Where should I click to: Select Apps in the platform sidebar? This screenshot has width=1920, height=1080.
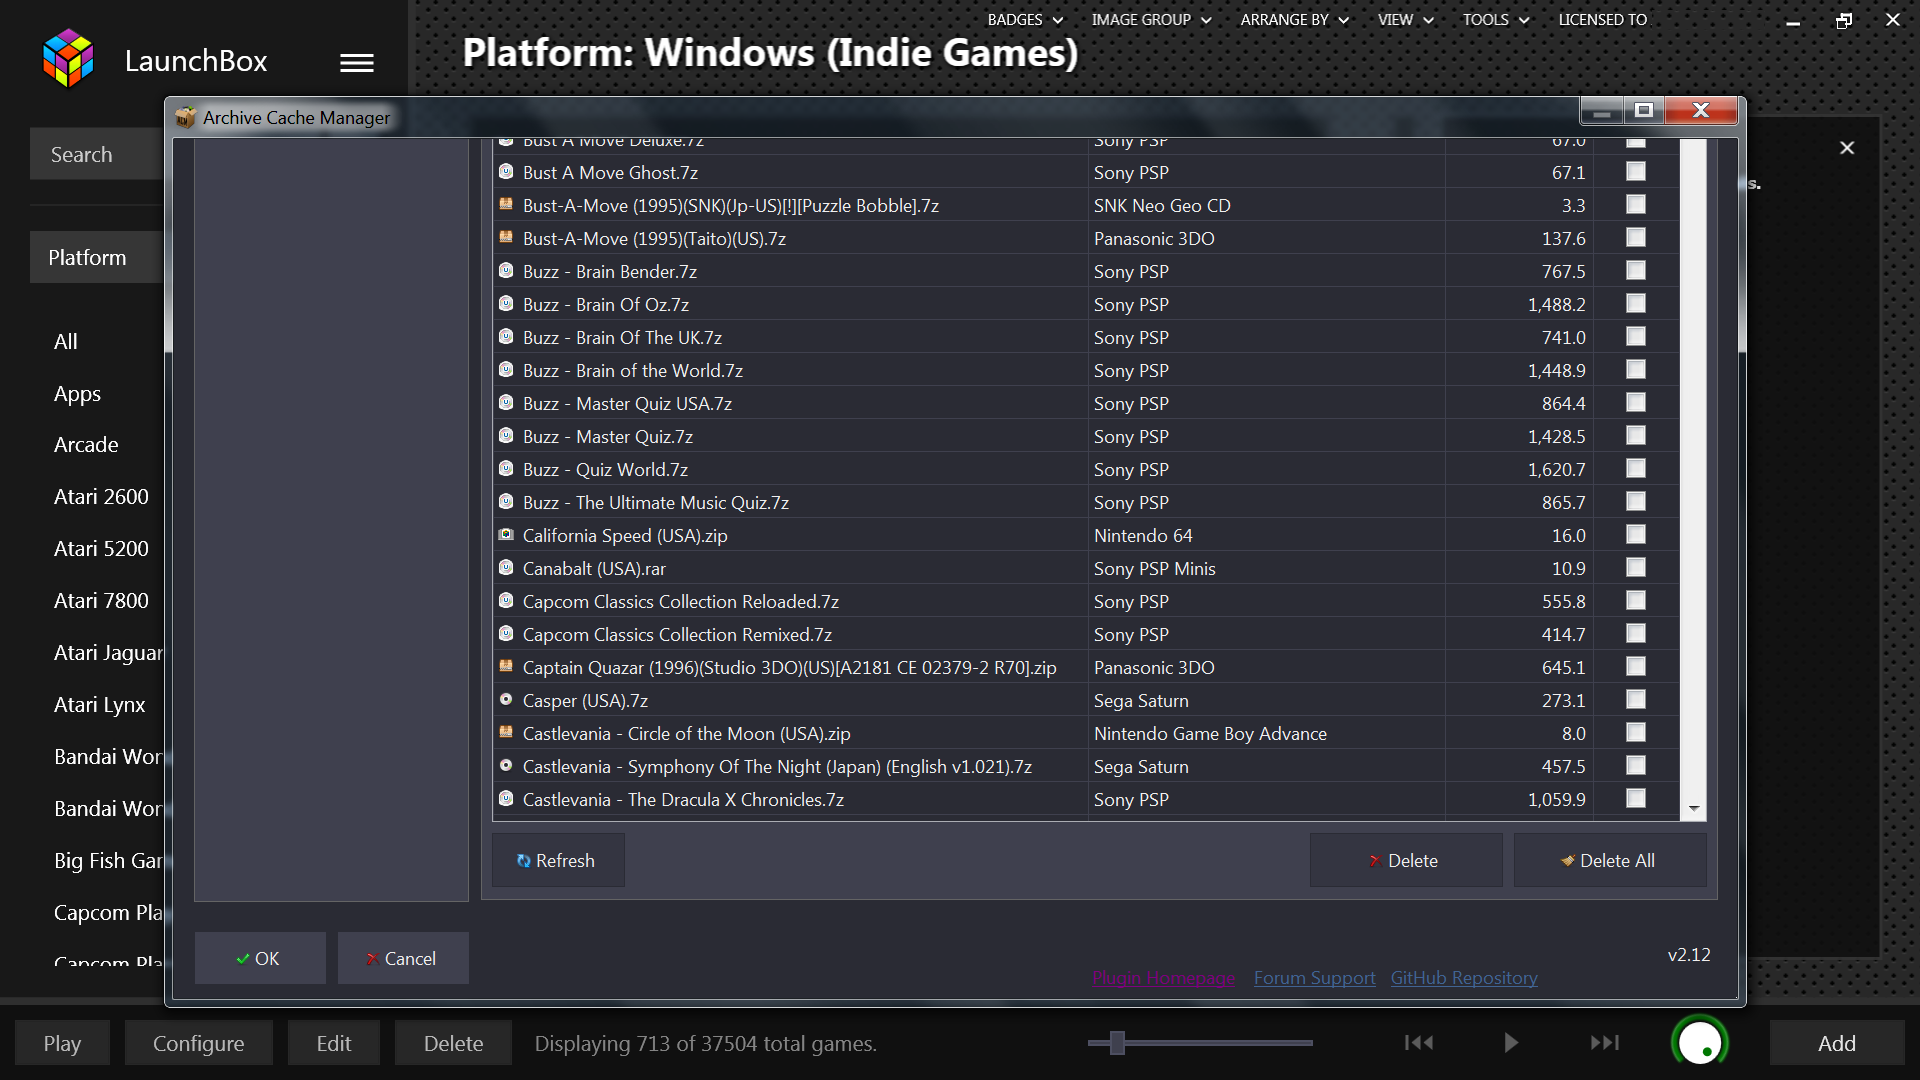(x=77, y=394)
